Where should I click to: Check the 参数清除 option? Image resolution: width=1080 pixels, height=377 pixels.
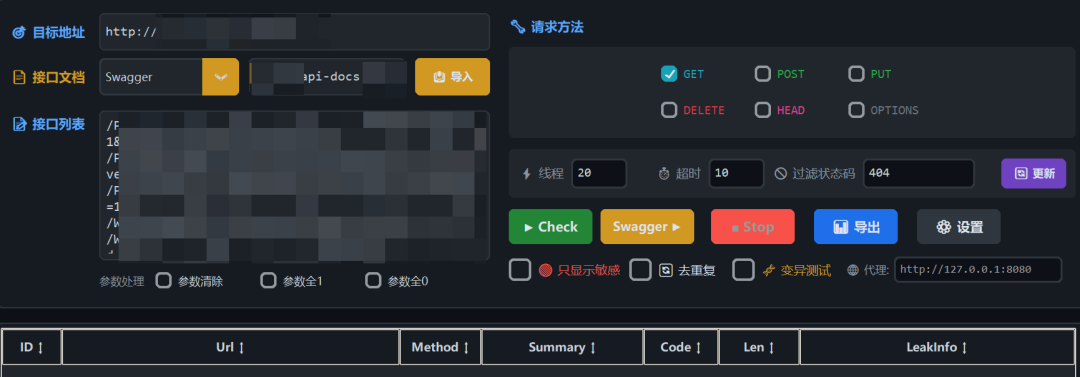163,281
